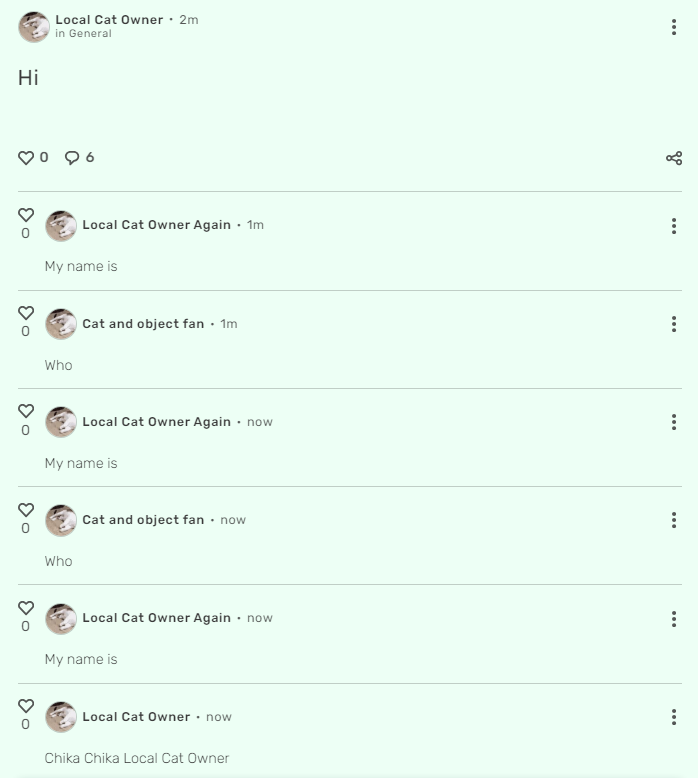The image size is (698, 778).
Task: Click the share icon on the post
Action: point(674,158)
